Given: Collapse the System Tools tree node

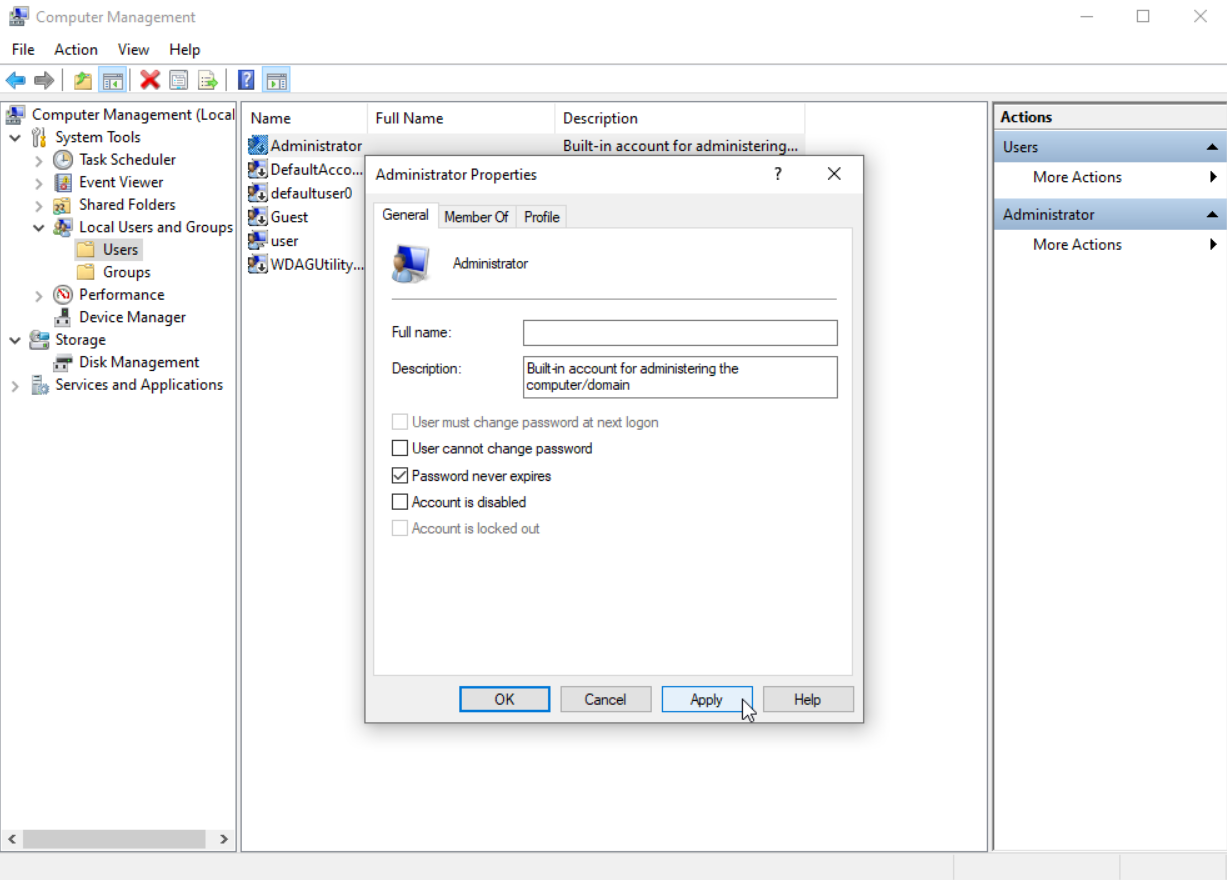Looking at the screenshot, I should [15, 137].
